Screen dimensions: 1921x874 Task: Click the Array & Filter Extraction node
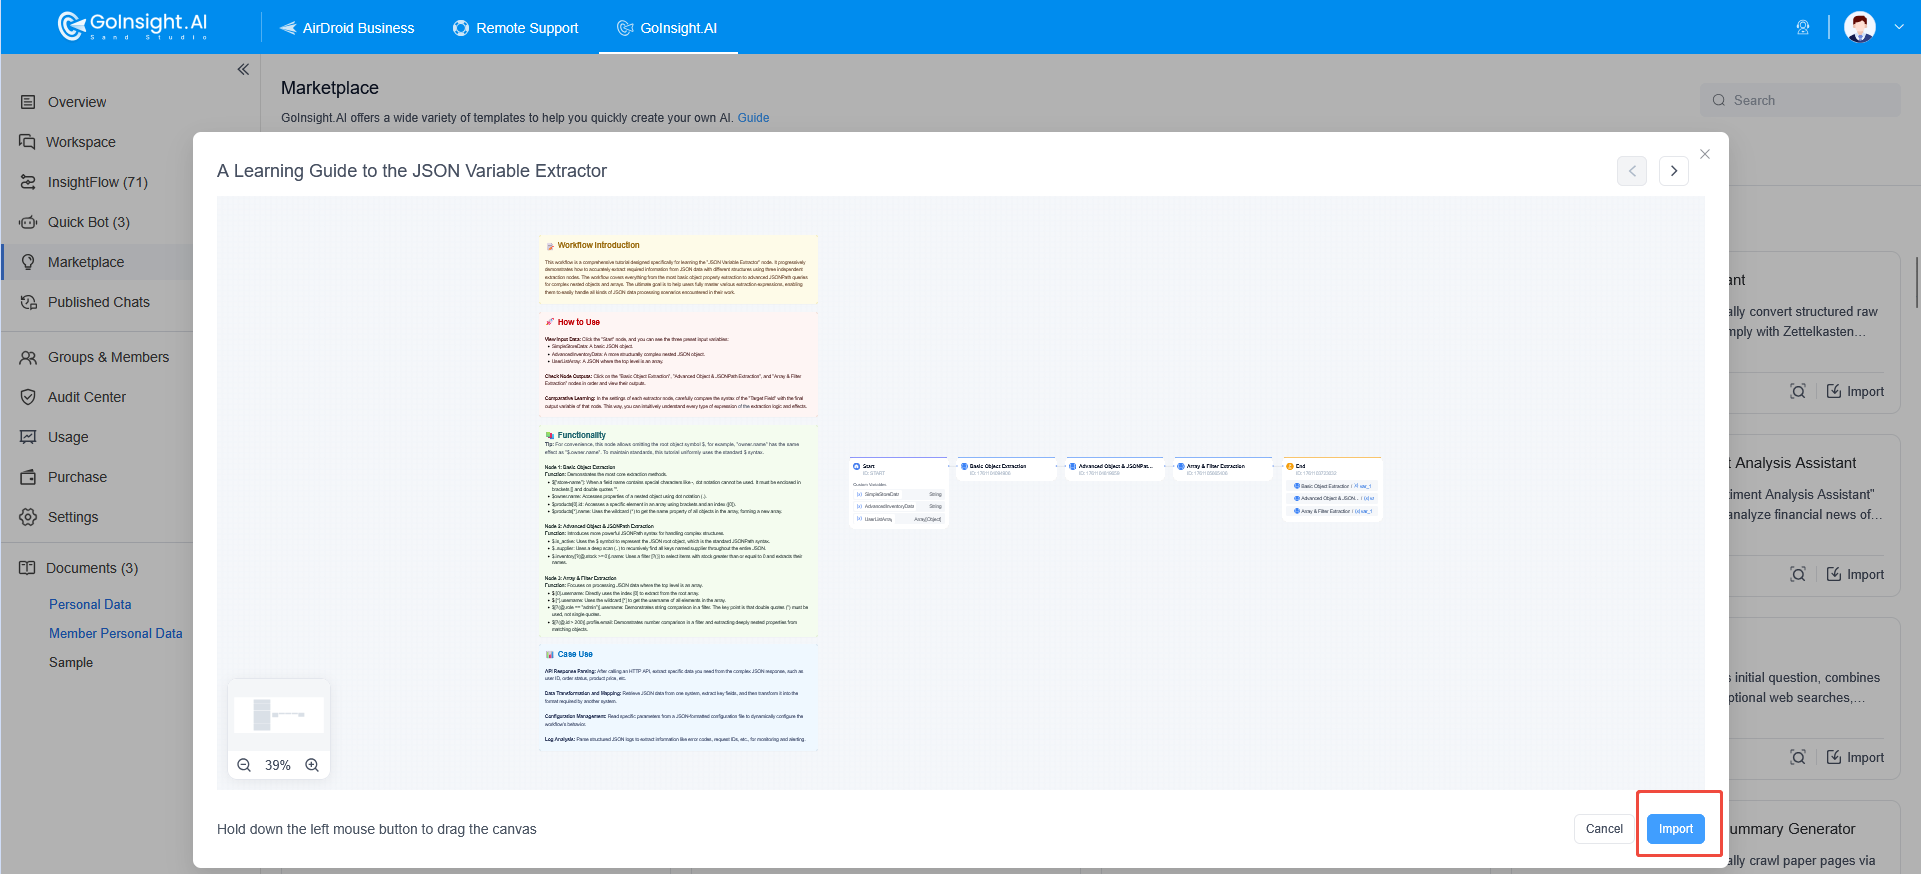click(x=1222, y=469)
